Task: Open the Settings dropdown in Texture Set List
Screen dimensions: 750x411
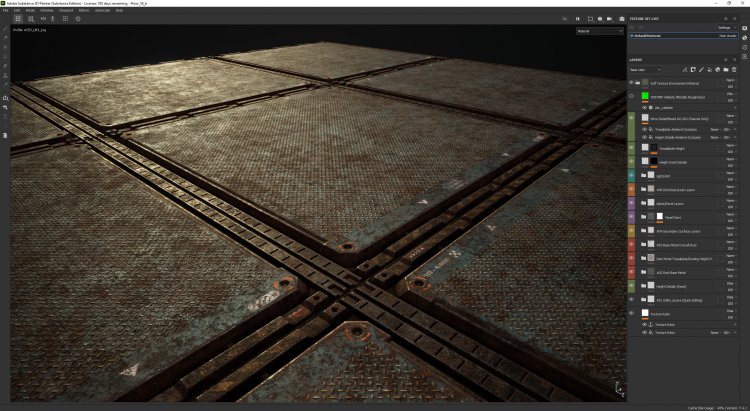Action: 727,28
